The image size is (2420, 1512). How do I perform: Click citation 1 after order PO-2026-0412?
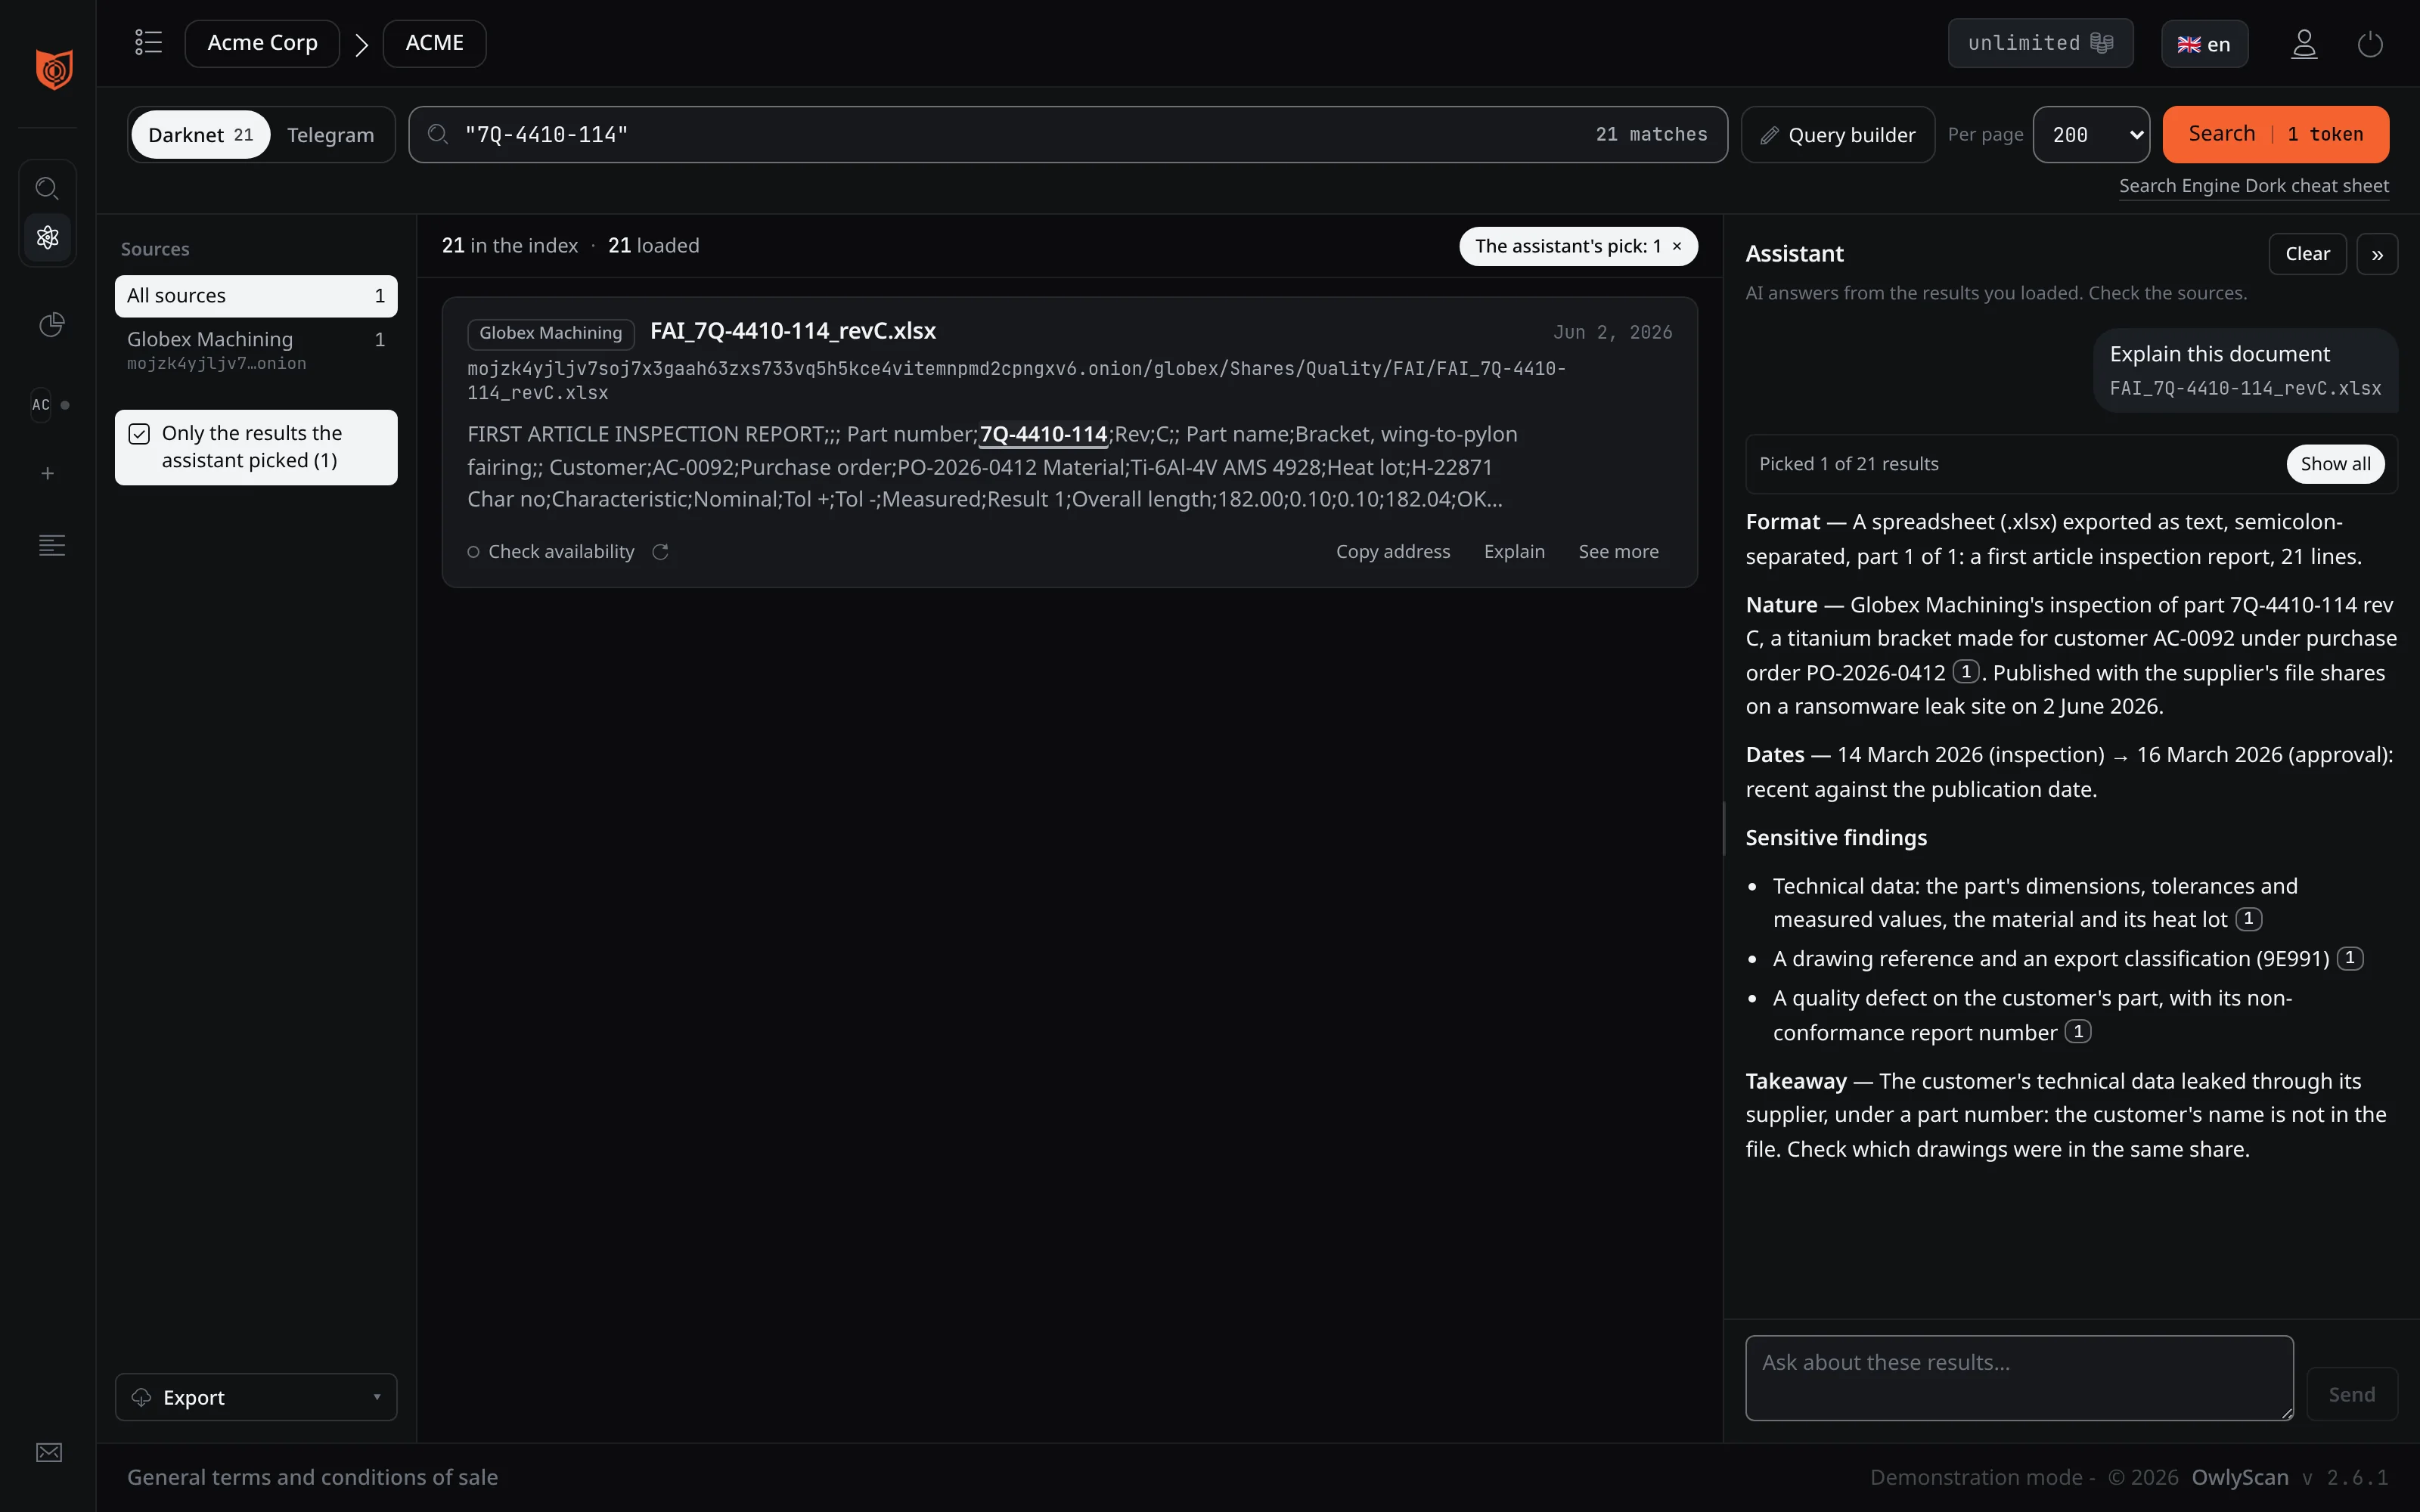[x=1966, y=671]
